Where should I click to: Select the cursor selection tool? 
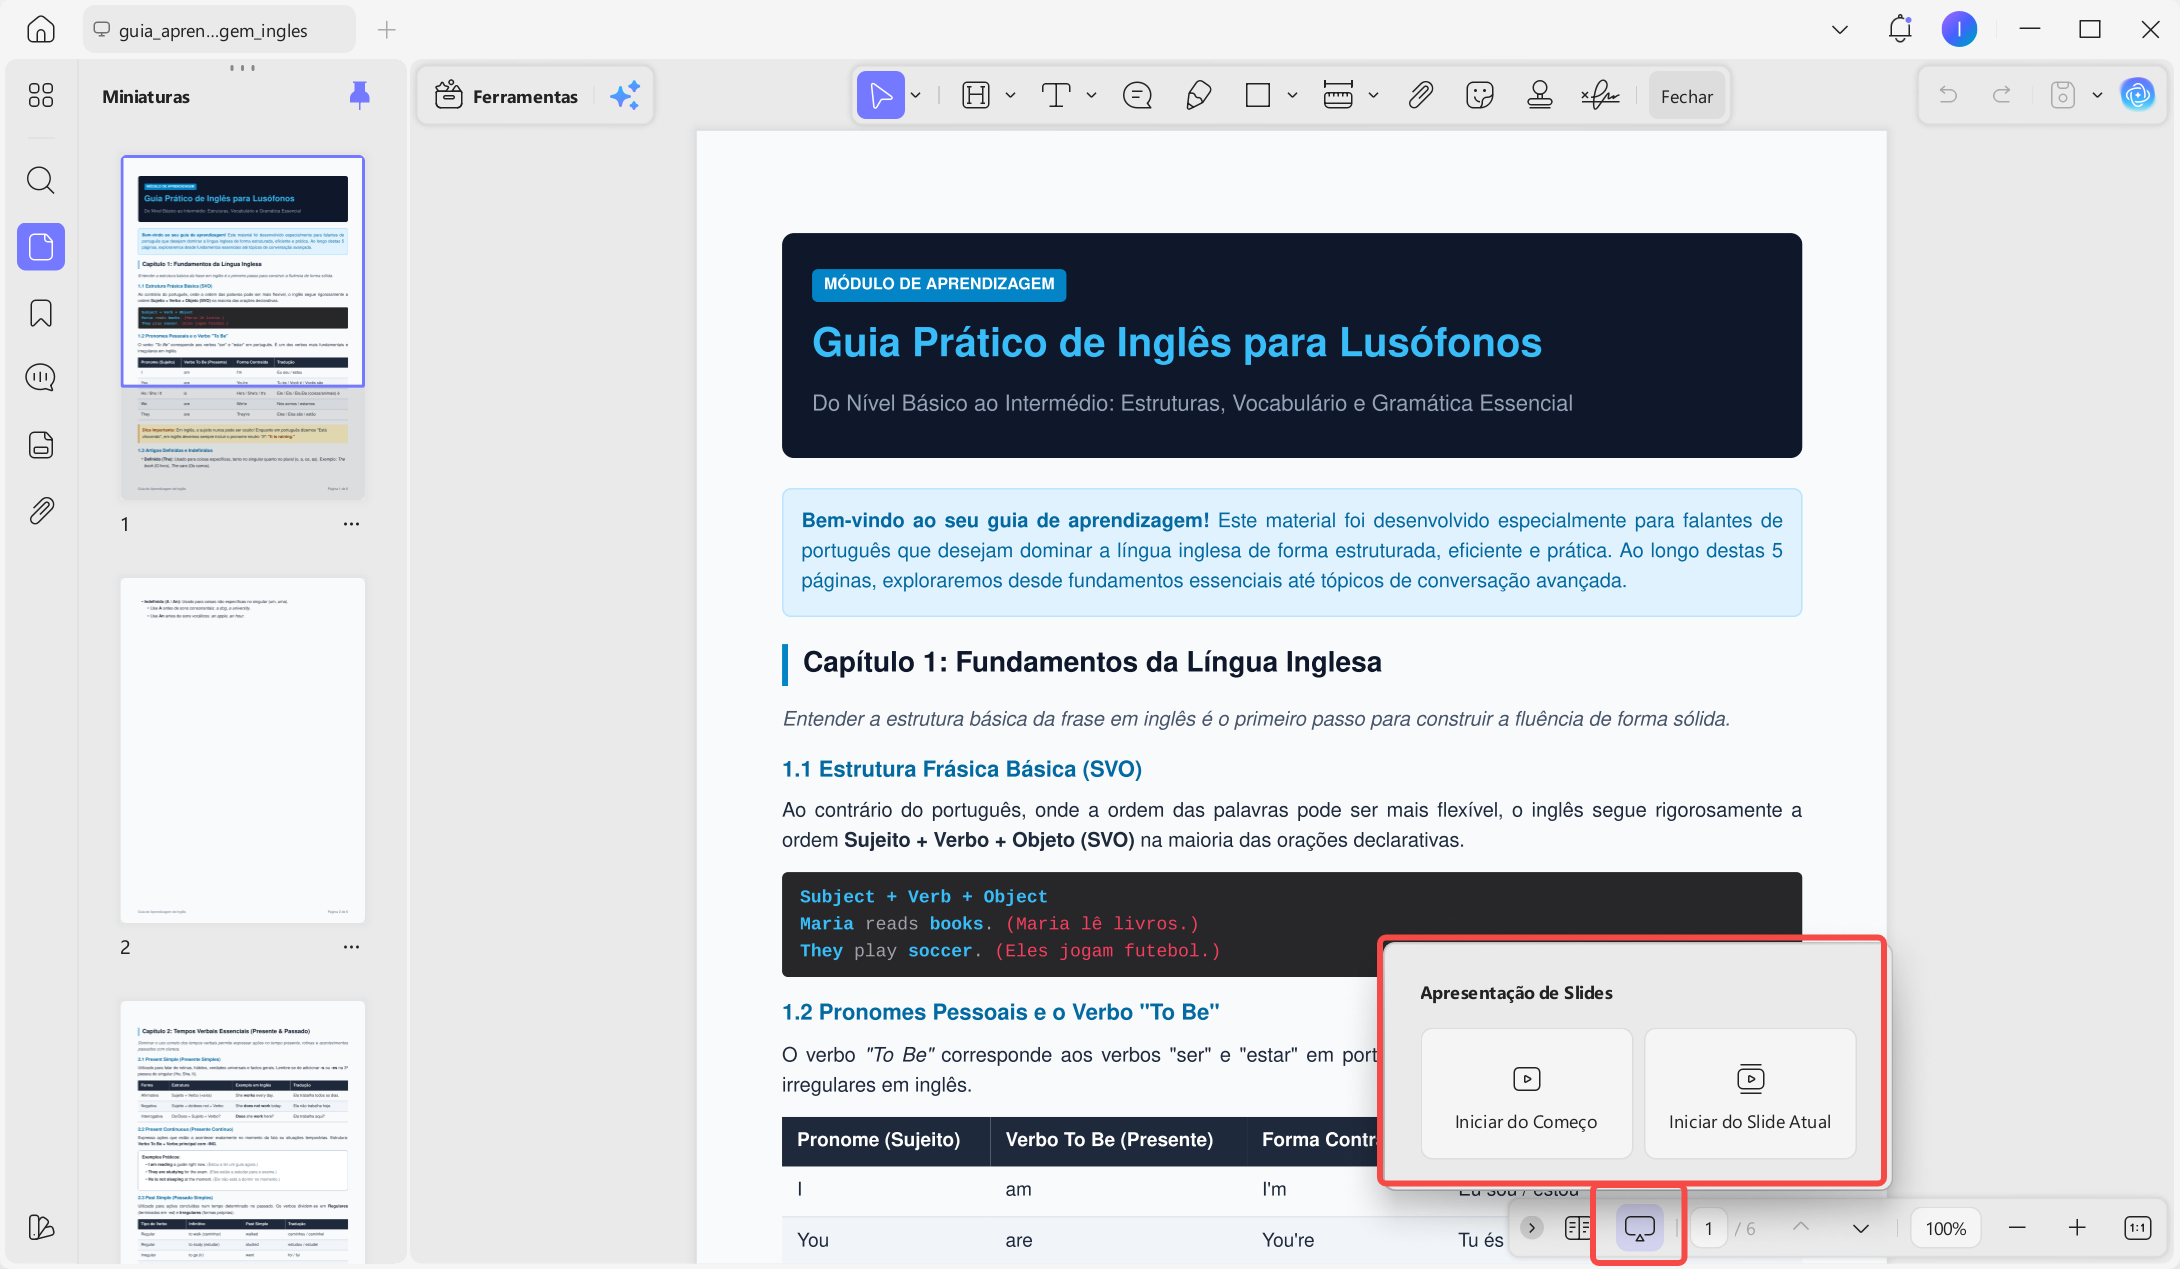tap(880, 96)
